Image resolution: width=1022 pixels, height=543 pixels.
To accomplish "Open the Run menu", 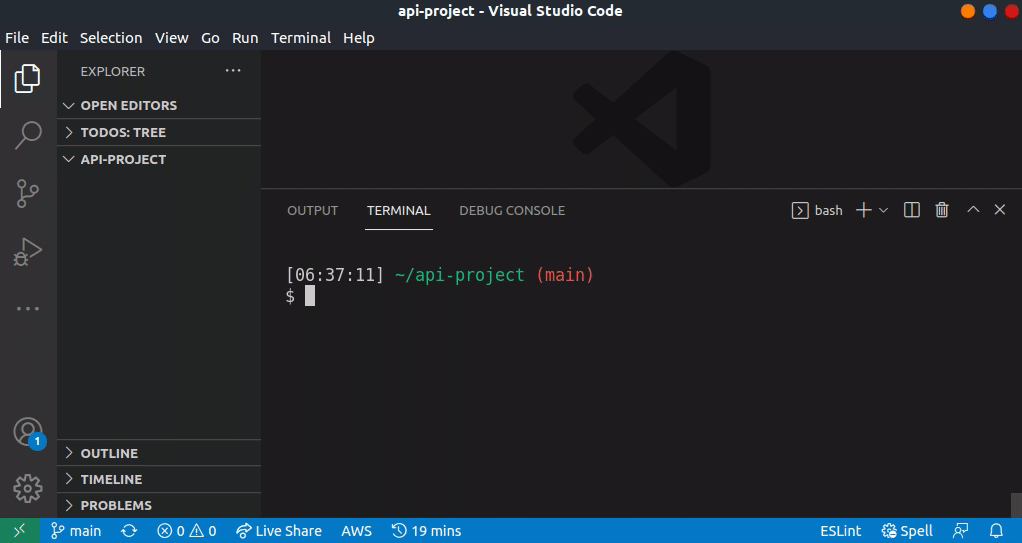I will coord(245,38).
